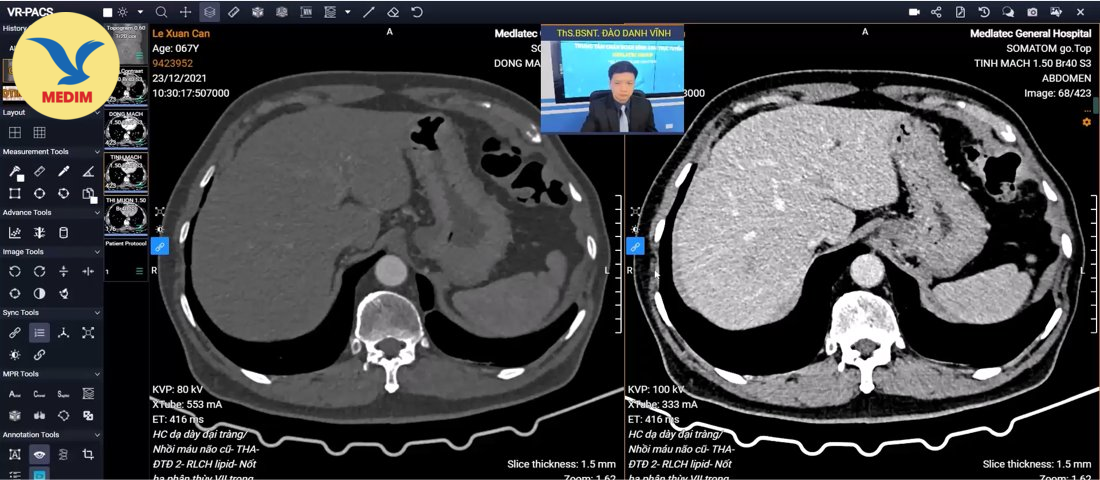Click the video camera record icon
Viewport: 1100px width, 480px height.
pos(914,12)
